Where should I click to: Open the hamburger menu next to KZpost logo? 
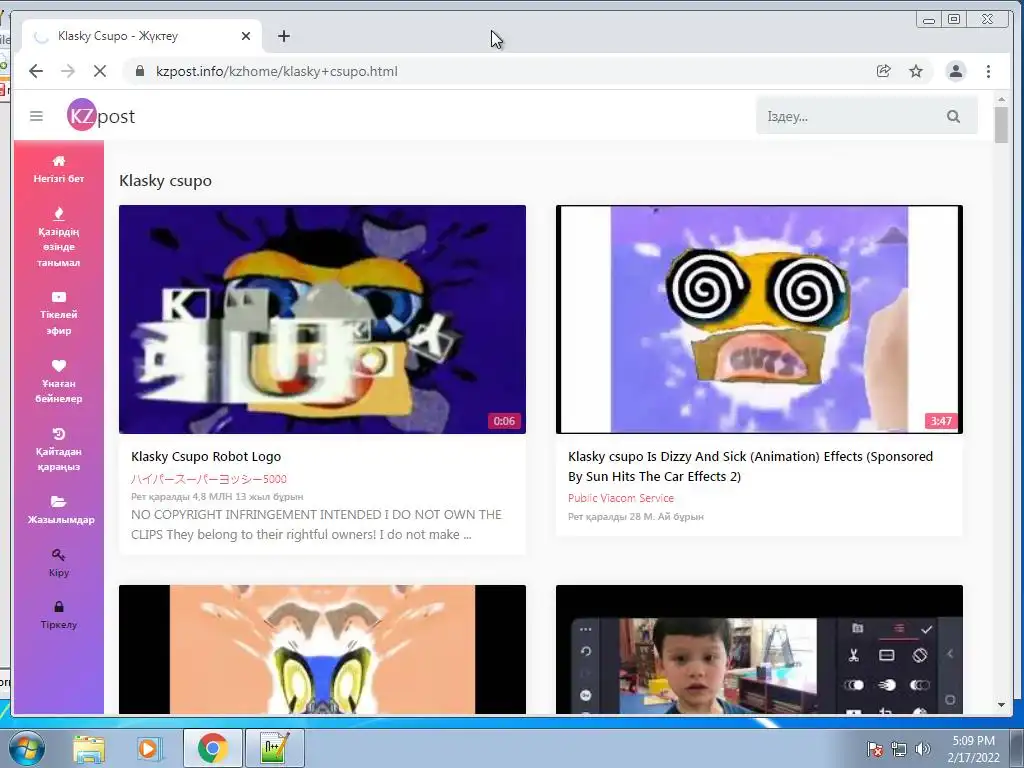tap(37, 116)
